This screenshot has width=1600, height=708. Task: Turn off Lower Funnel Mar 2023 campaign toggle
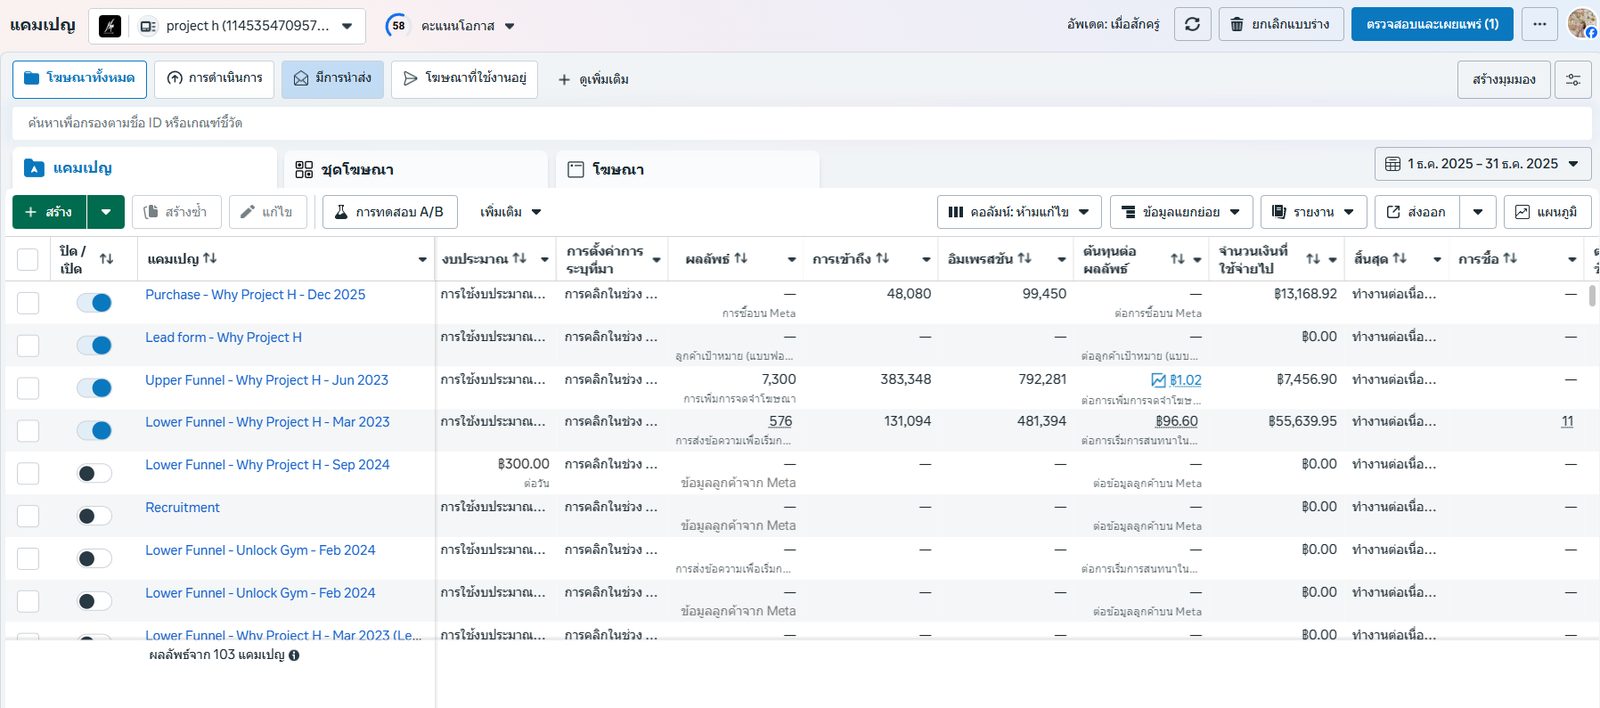(x=95, y=431)
